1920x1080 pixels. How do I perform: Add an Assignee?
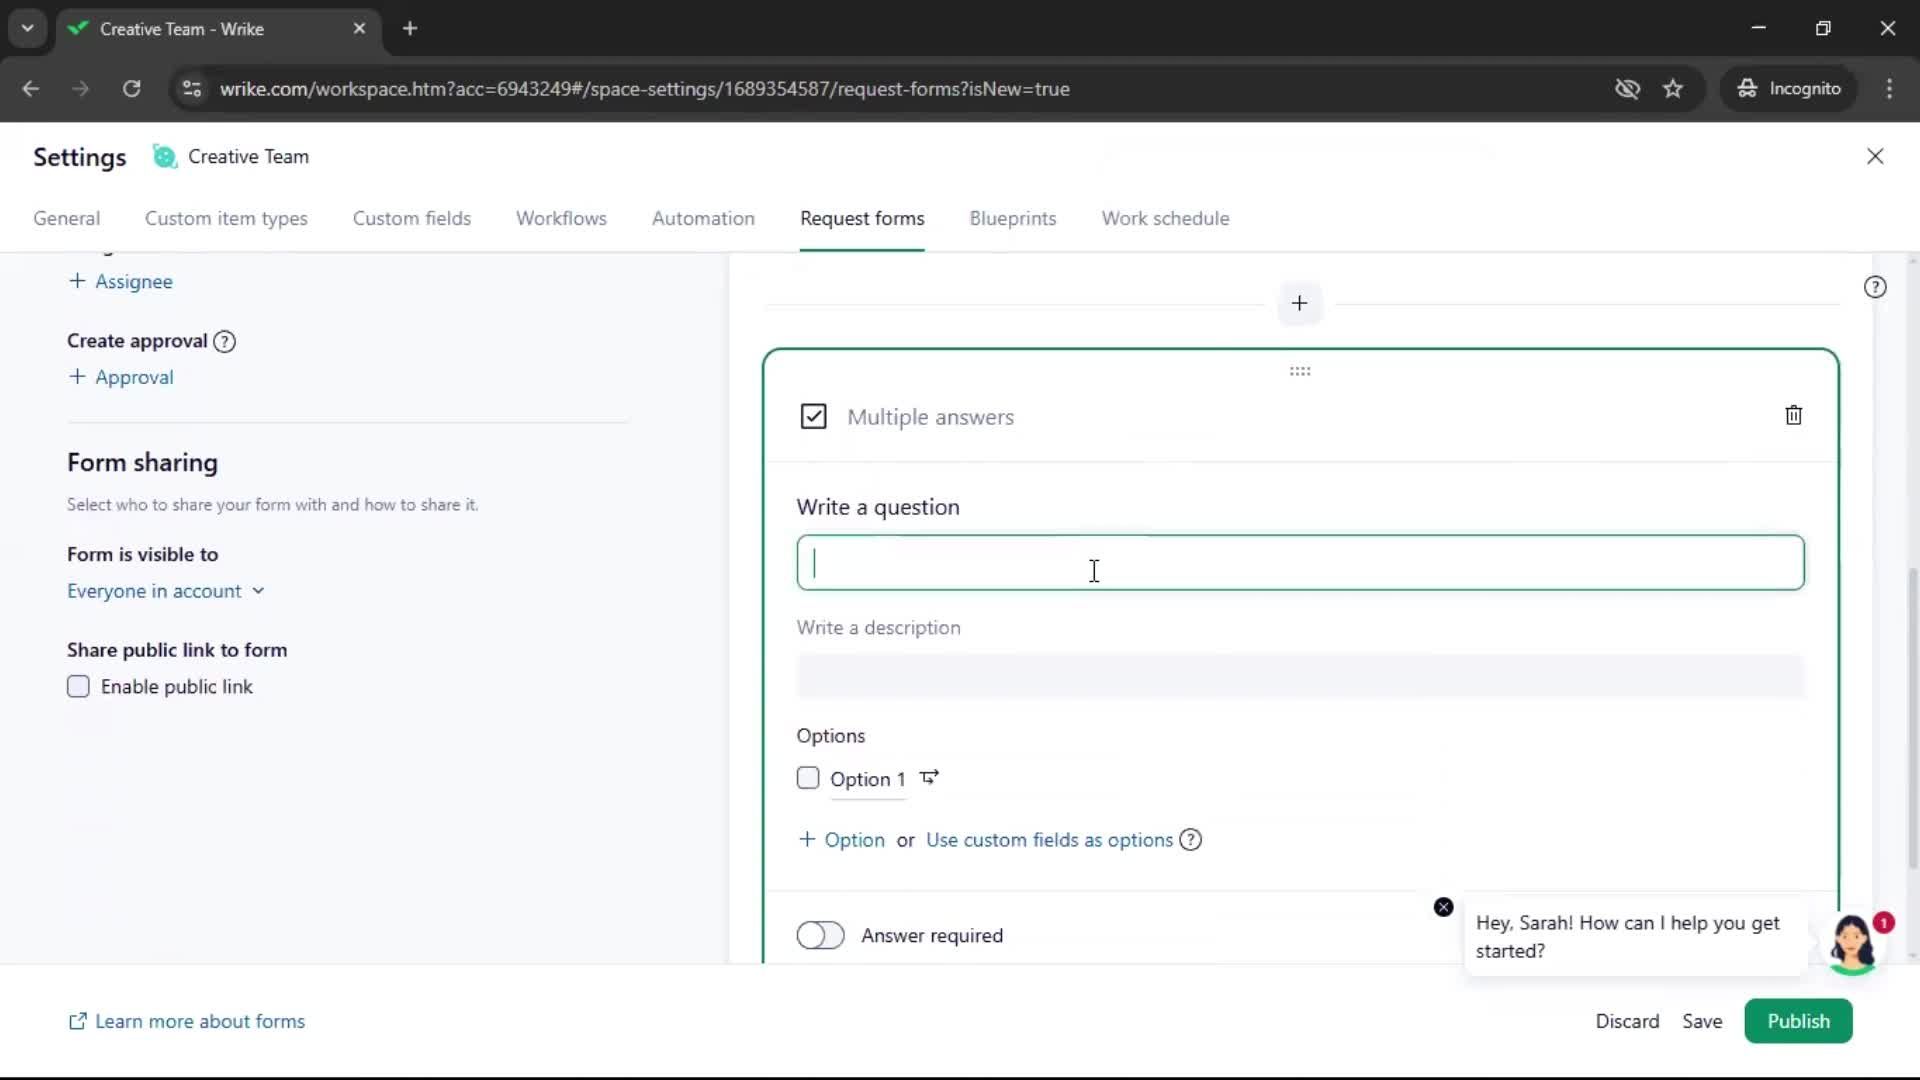point(120,281)
